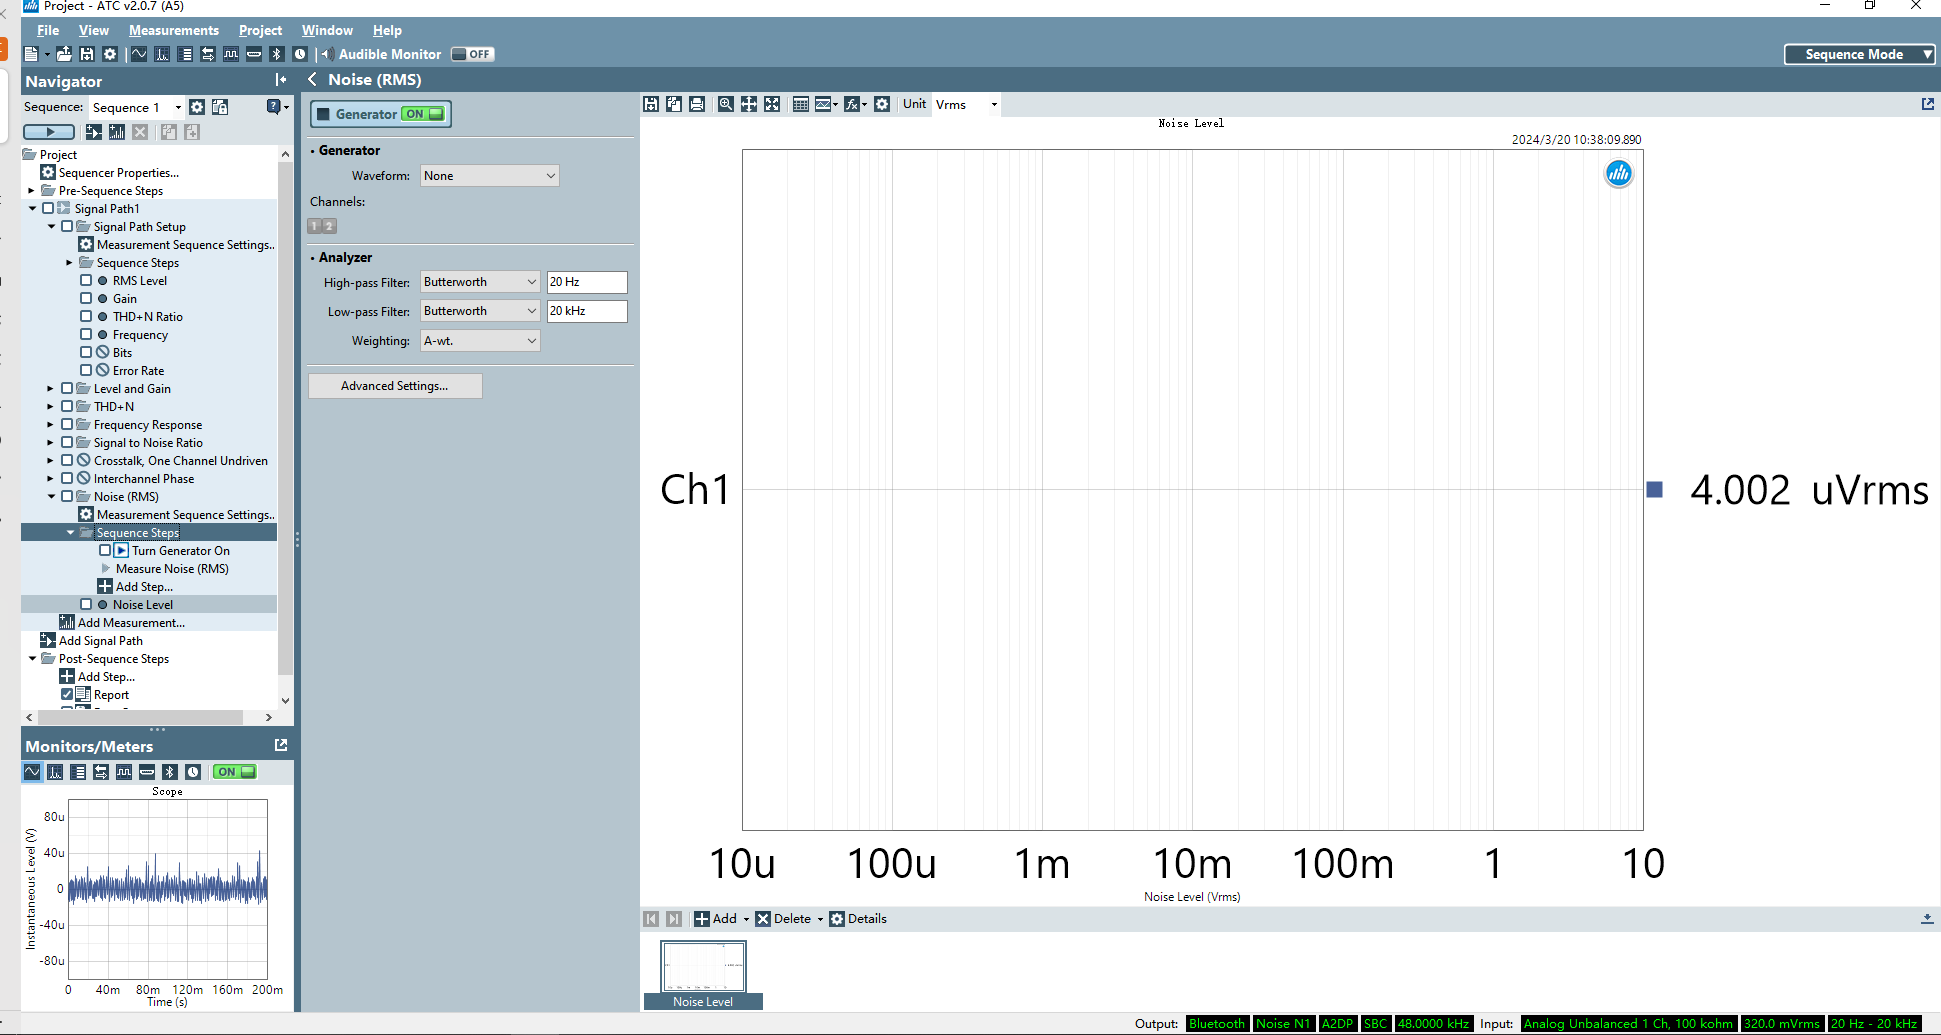This screenshot has height=1035, width=1941.
Task: Click the Details button below the graph
Action: (858, 919)
